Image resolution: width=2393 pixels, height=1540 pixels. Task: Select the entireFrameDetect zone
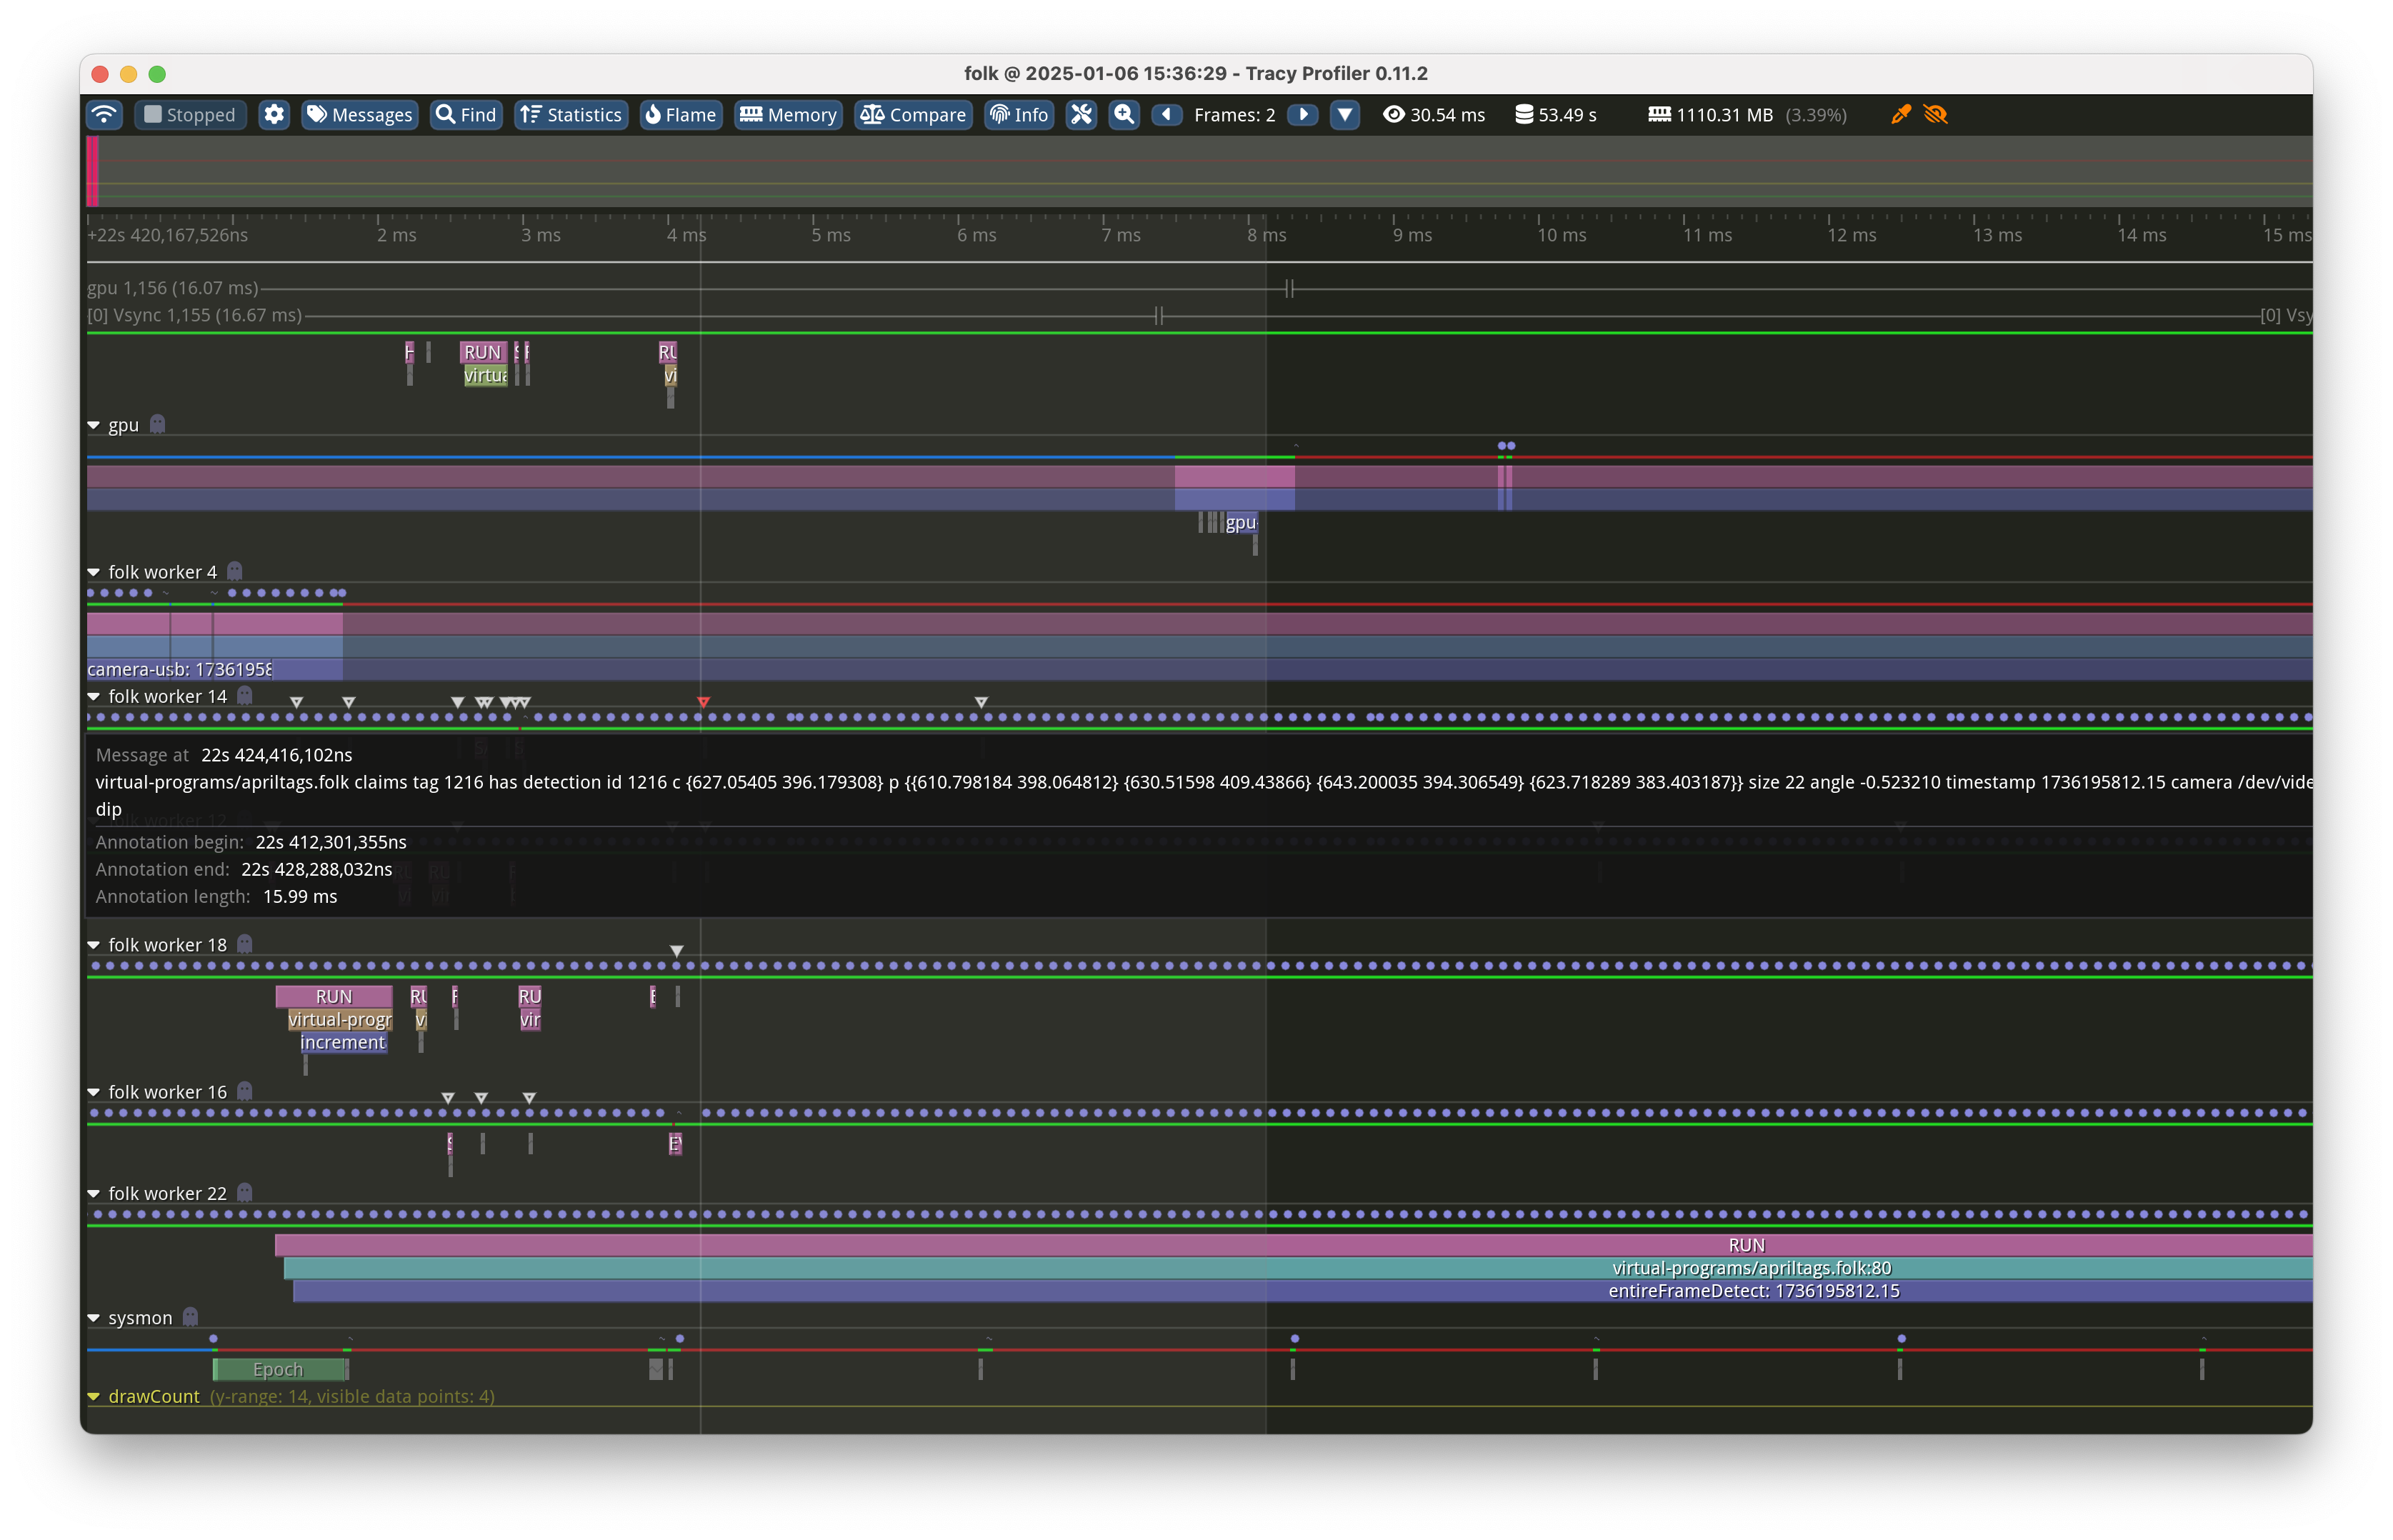click(1302, 1291)
